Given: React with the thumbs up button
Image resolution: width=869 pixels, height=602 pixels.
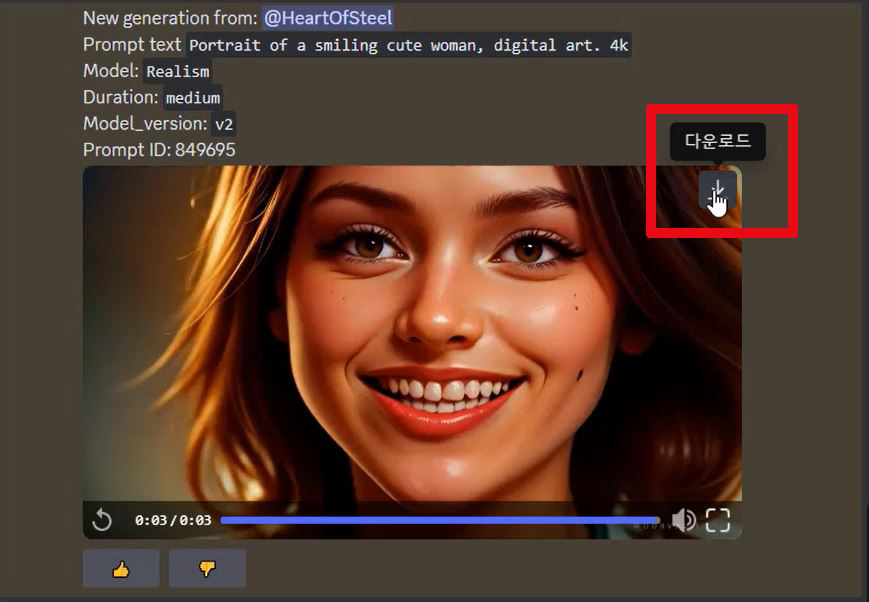Looking at the screenshot, I should point(121,568).
